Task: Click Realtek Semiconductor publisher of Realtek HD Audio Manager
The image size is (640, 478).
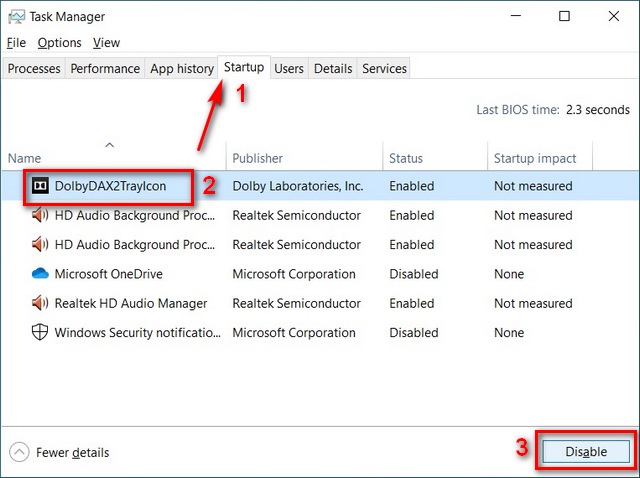Action: [x=296, y=303]
